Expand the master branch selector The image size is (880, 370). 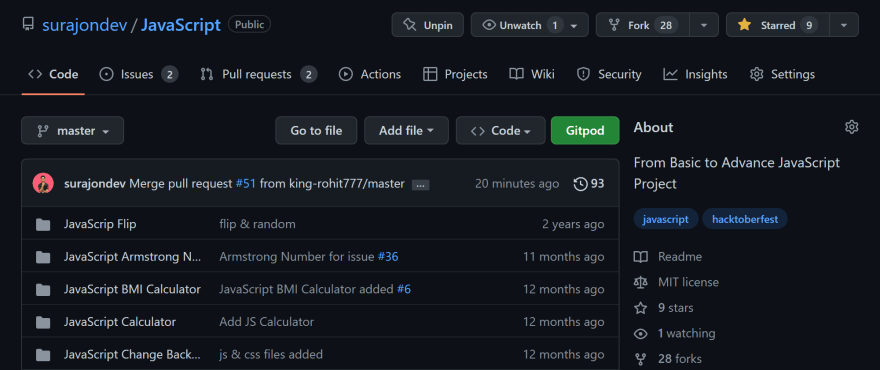click(72, 130)
